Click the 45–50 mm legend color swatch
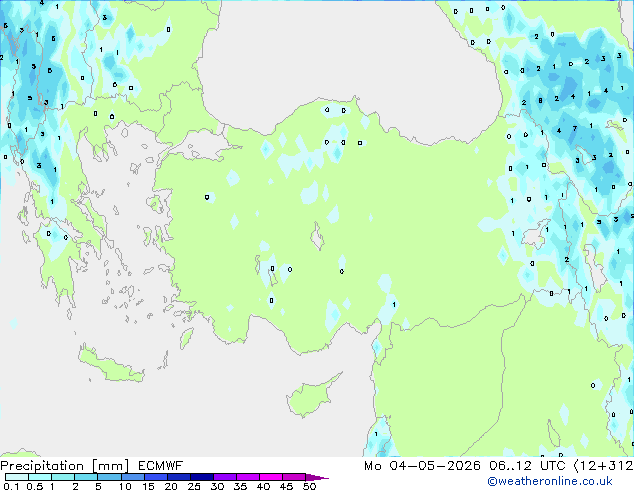634x490 pixels. (x=294, y=477)
